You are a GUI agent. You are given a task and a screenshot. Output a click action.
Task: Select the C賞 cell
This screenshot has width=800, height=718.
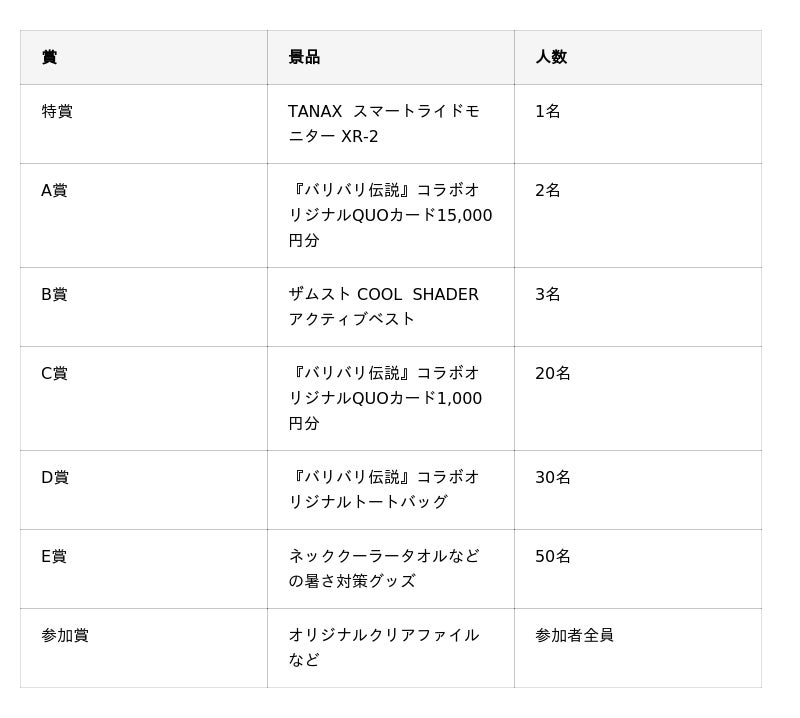pyautogui.click(x=143, y=399)
